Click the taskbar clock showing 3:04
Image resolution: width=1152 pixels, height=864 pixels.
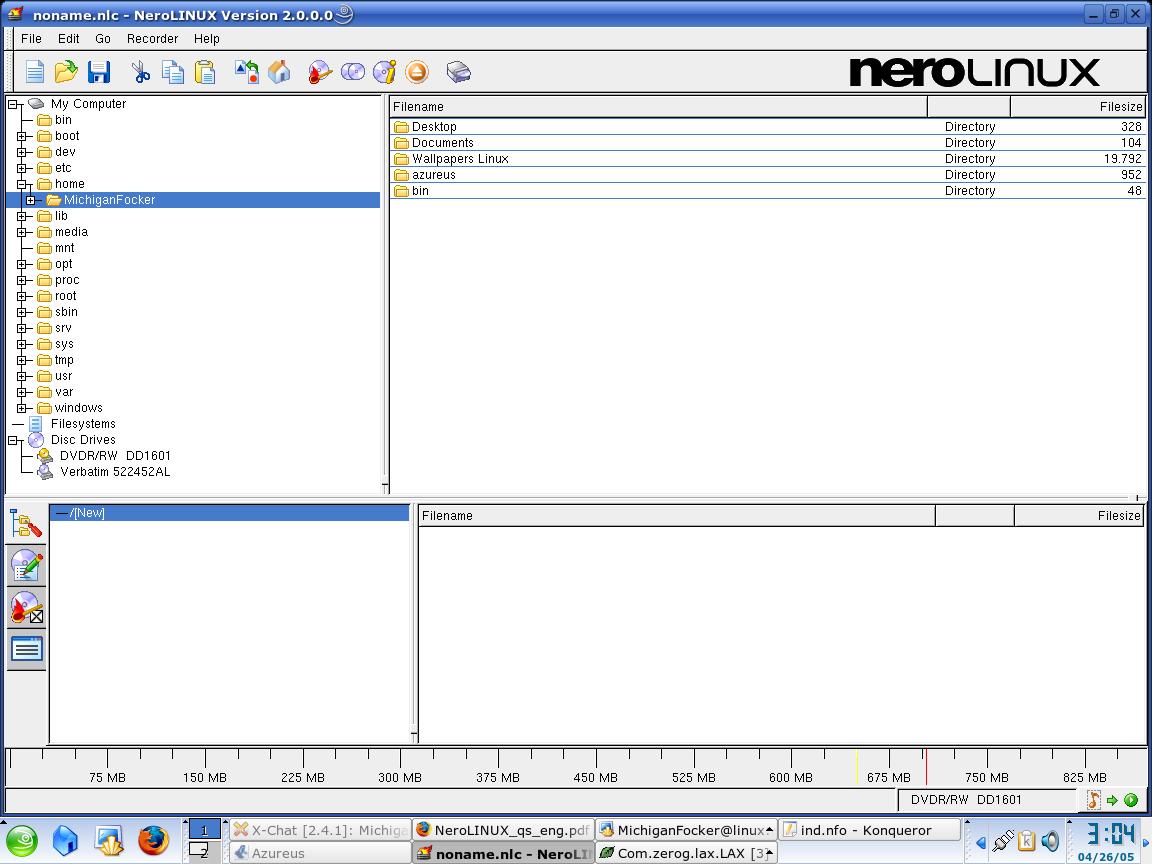click(1109, 834)
